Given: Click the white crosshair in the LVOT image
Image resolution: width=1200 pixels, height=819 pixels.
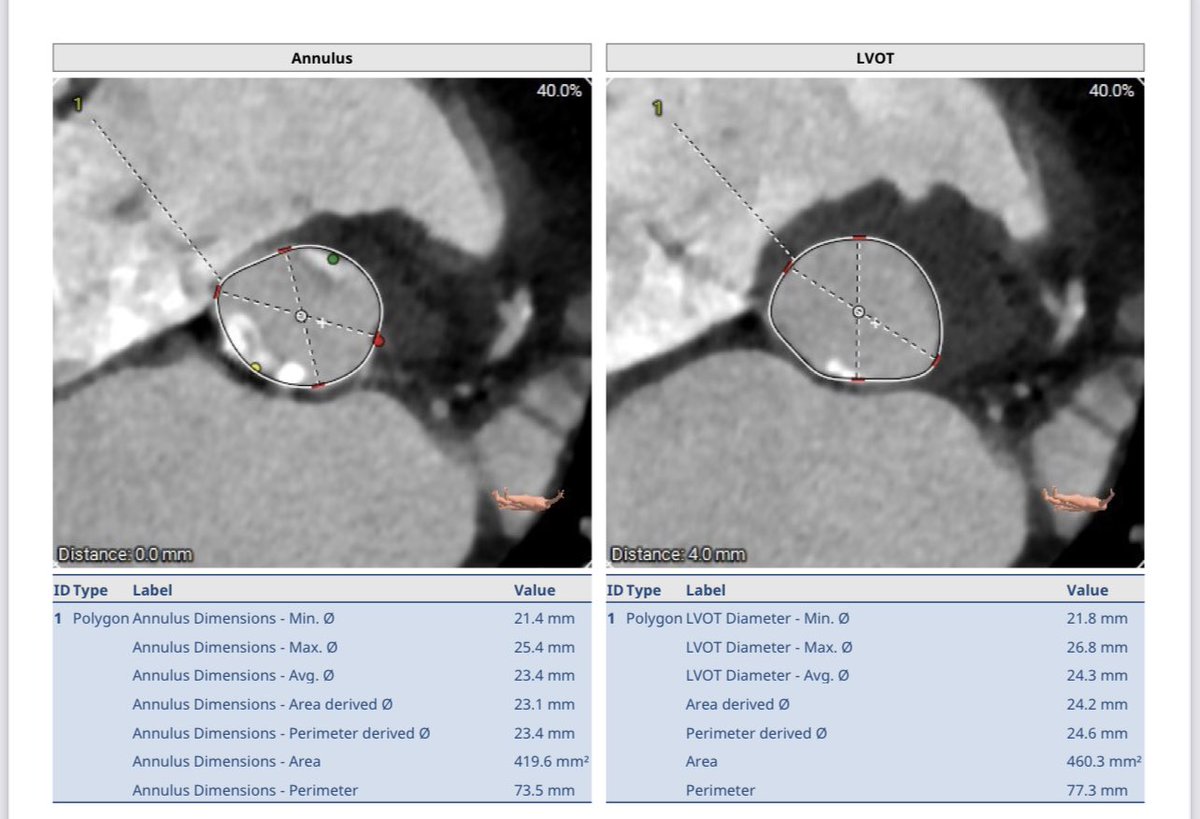Looking at the screenshot, I should click(x=875, y=323).
